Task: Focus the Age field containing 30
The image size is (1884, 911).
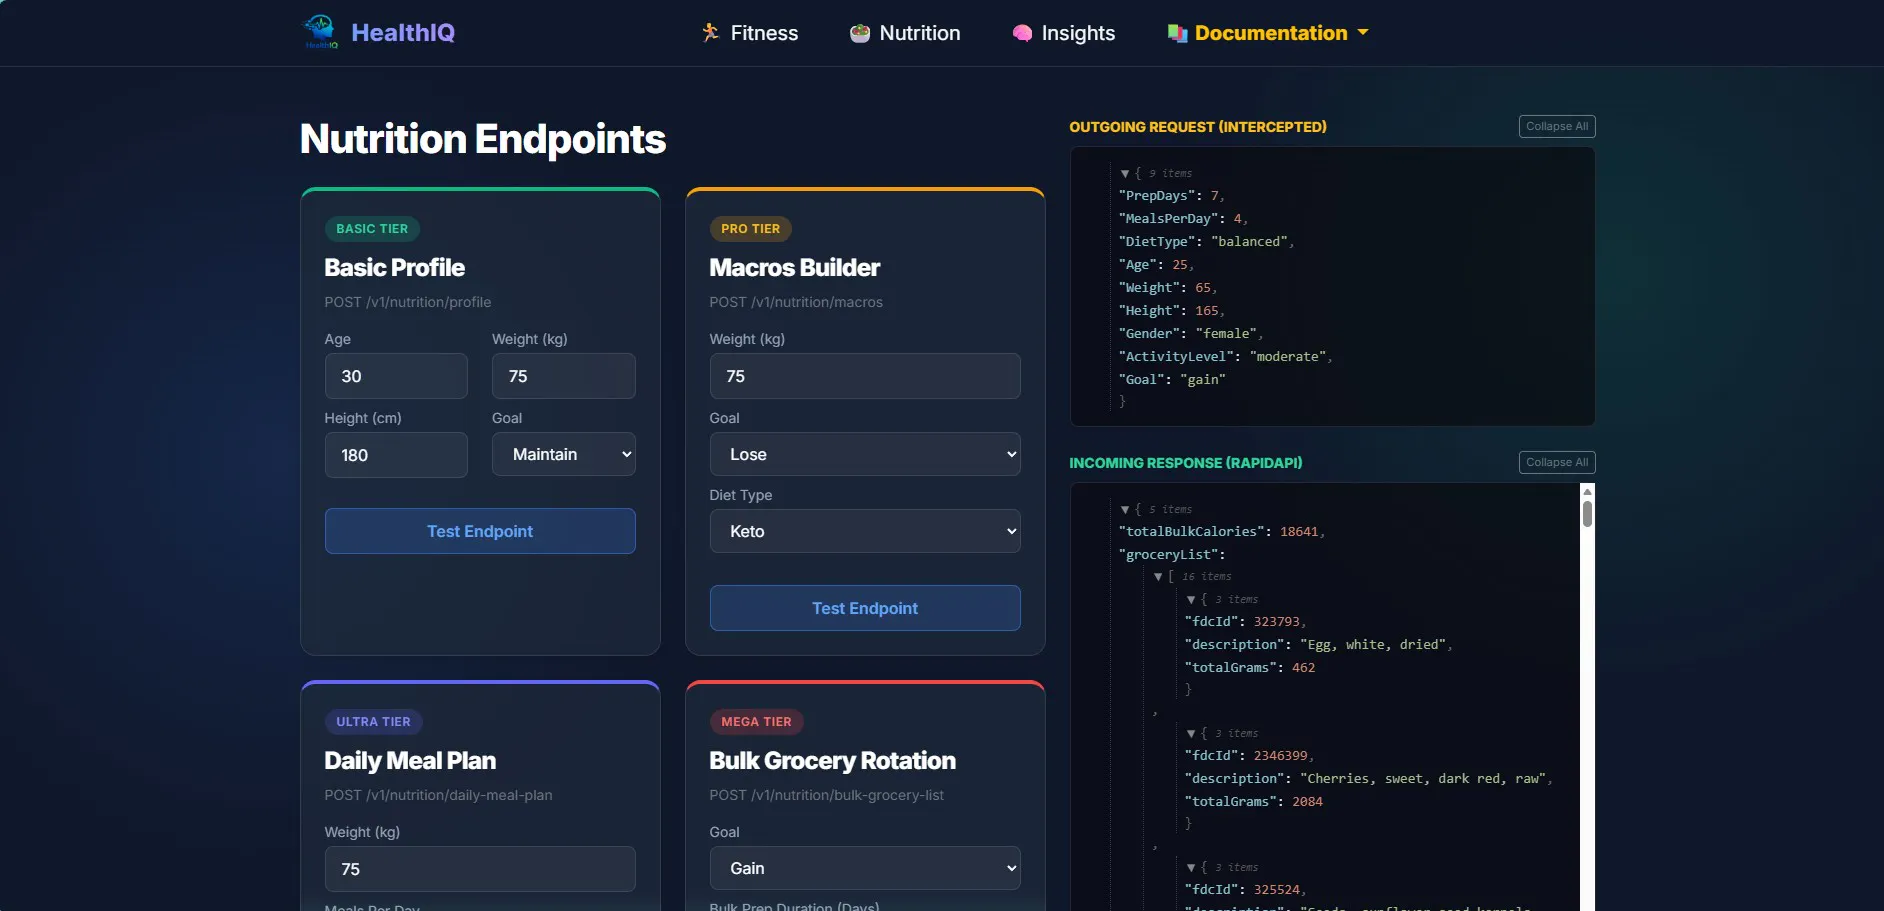Action: [396, 376]
